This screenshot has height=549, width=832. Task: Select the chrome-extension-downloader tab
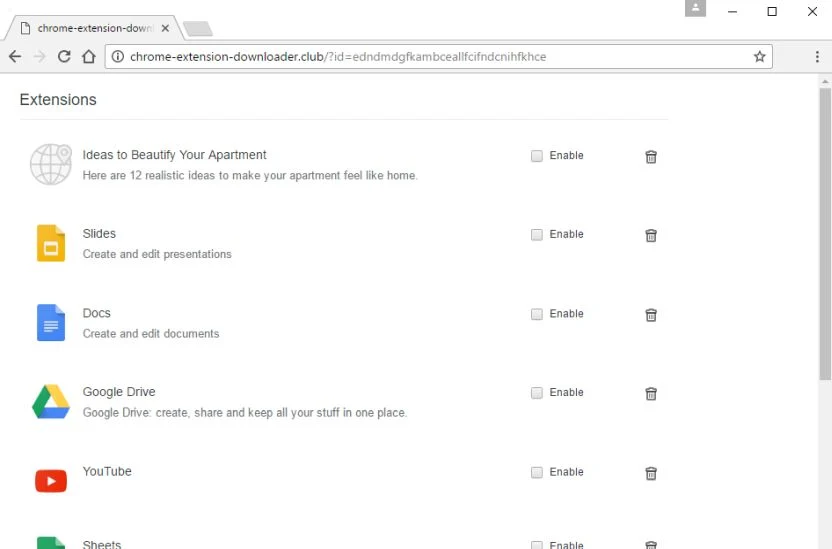pos(94,28)
